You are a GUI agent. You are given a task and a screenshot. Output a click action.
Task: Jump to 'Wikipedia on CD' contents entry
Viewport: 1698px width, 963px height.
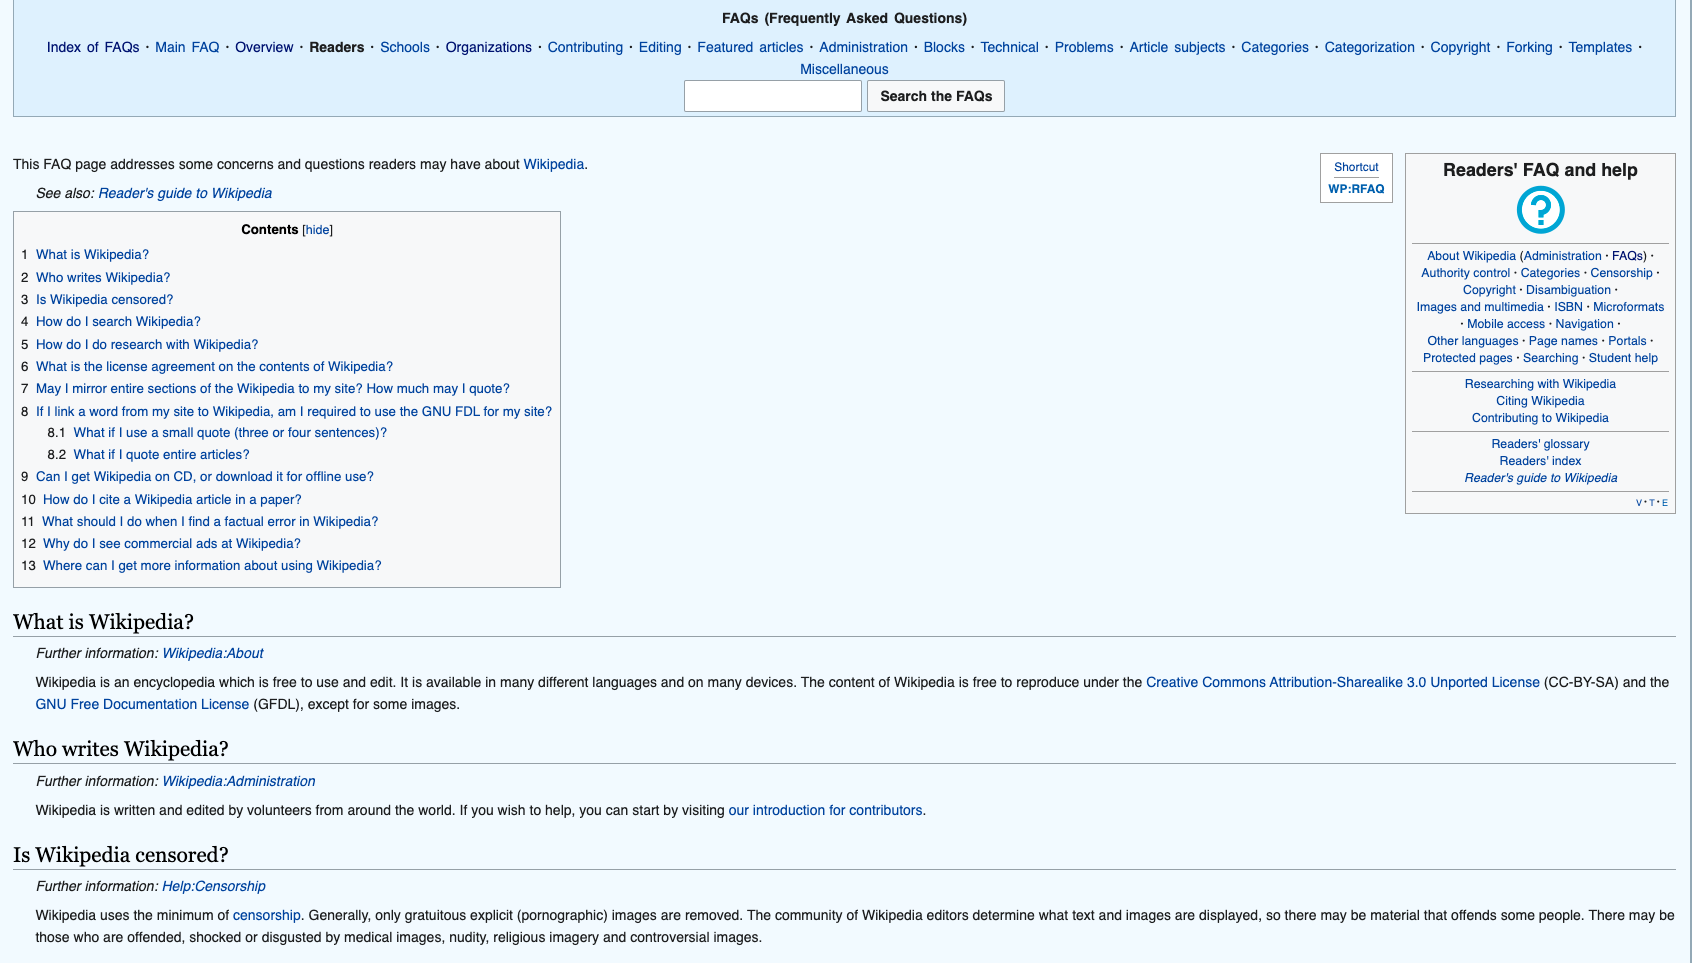(205, 477)
